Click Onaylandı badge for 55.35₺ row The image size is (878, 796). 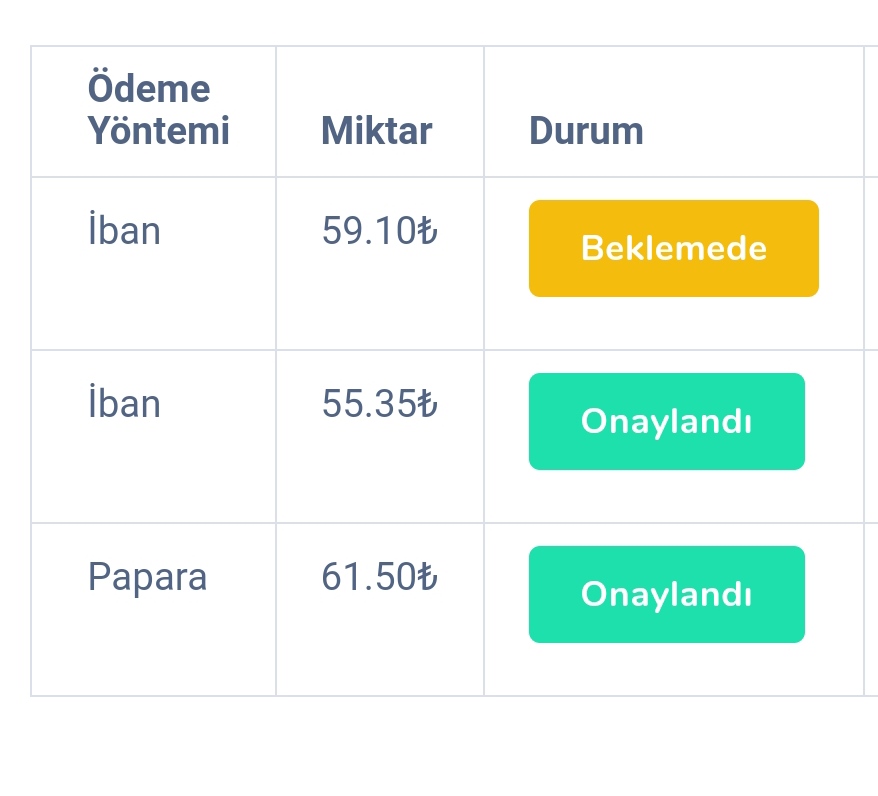(x=666, y=421)
